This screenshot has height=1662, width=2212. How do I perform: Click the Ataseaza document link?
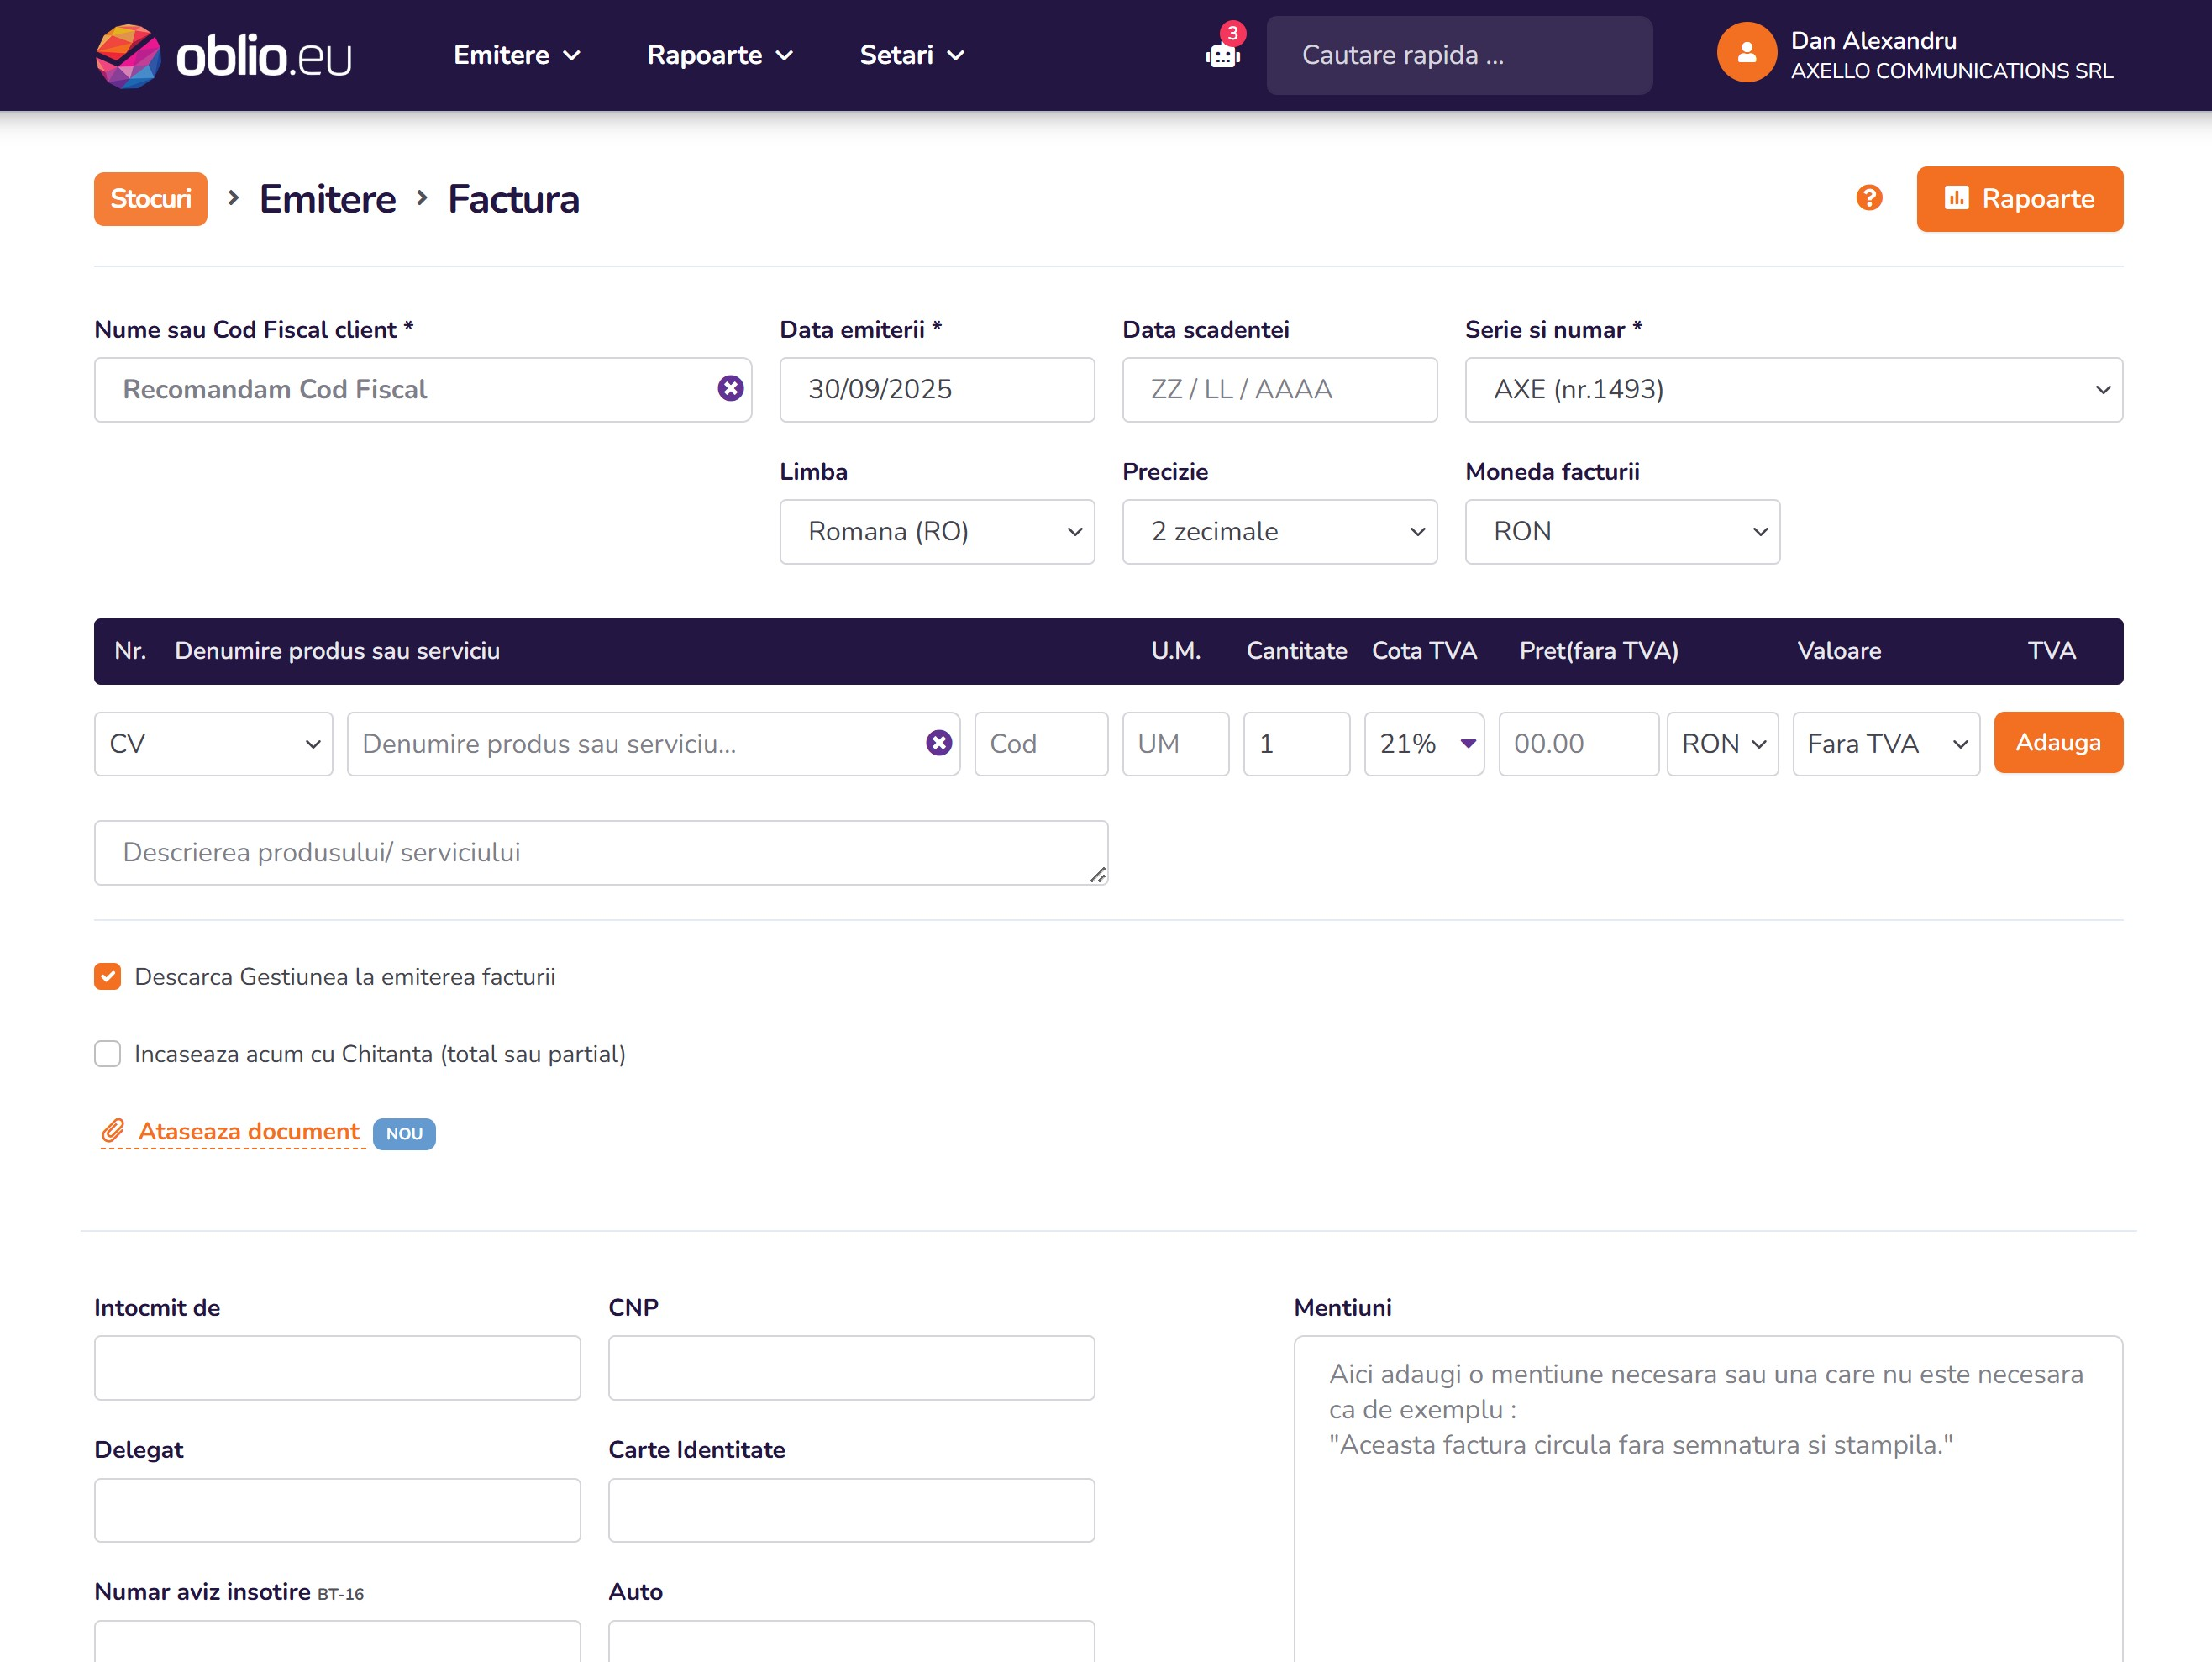coord(248,1131)
